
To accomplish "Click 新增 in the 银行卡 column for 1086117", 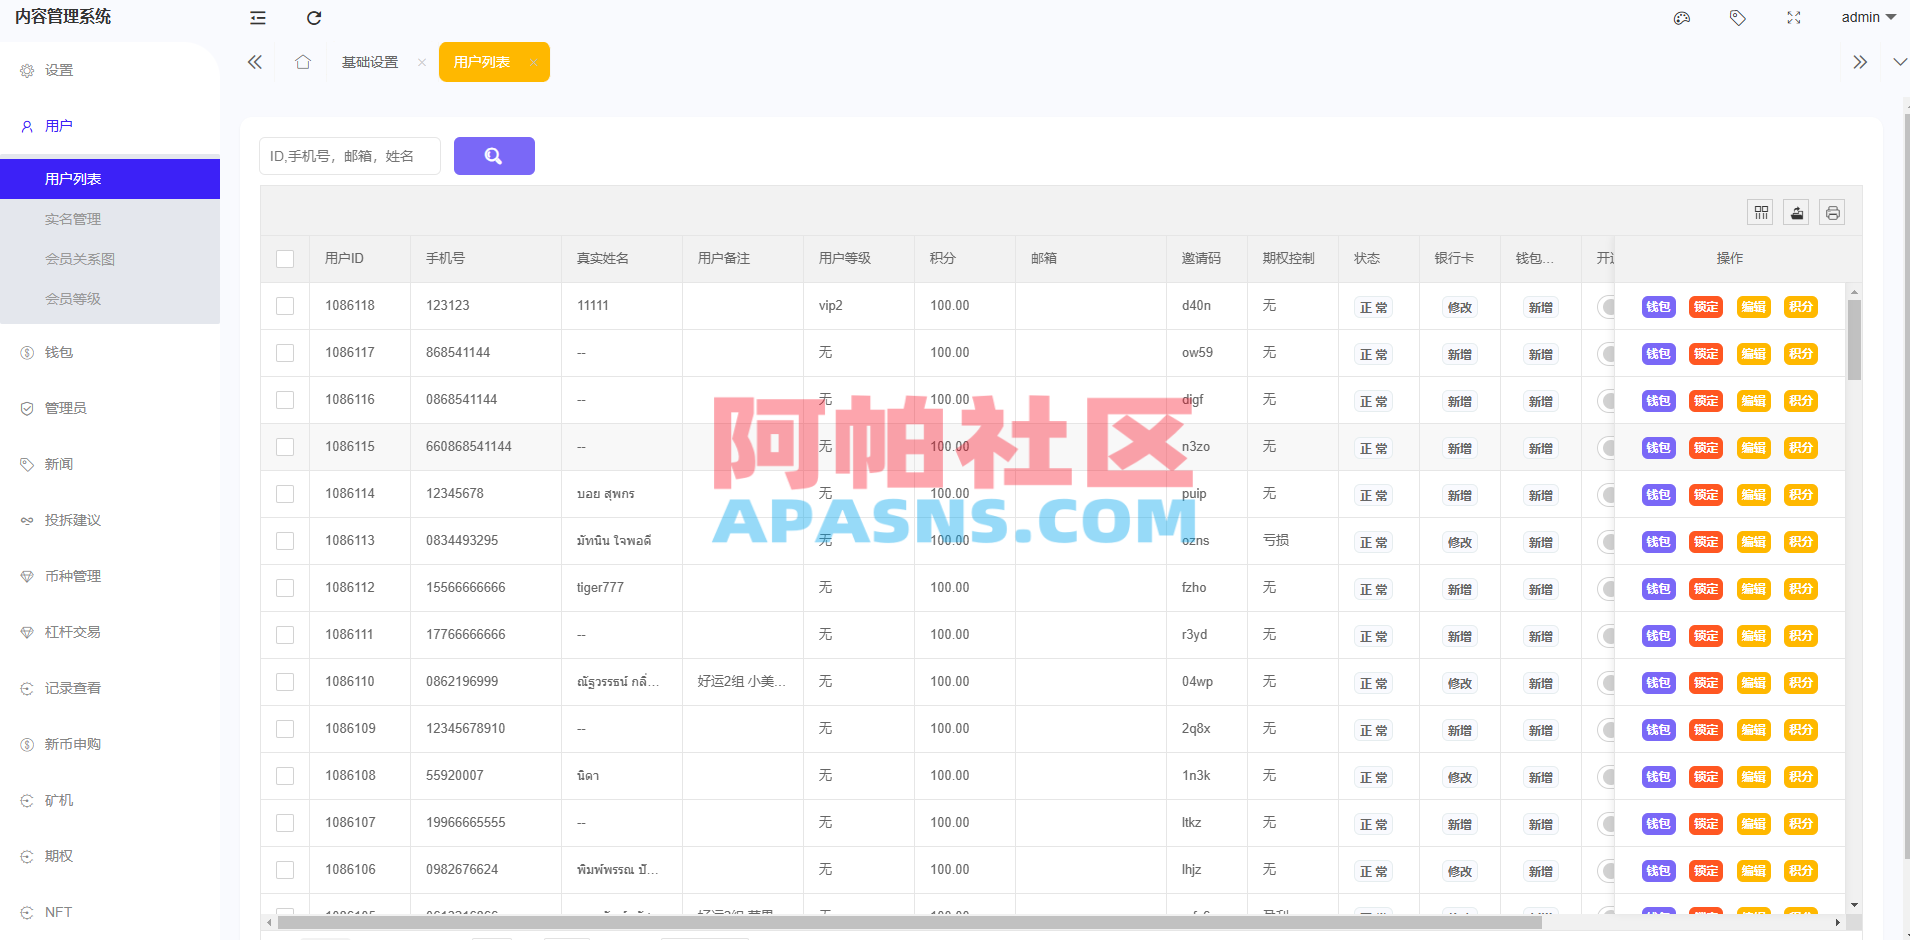I will tap(1459, 353).
